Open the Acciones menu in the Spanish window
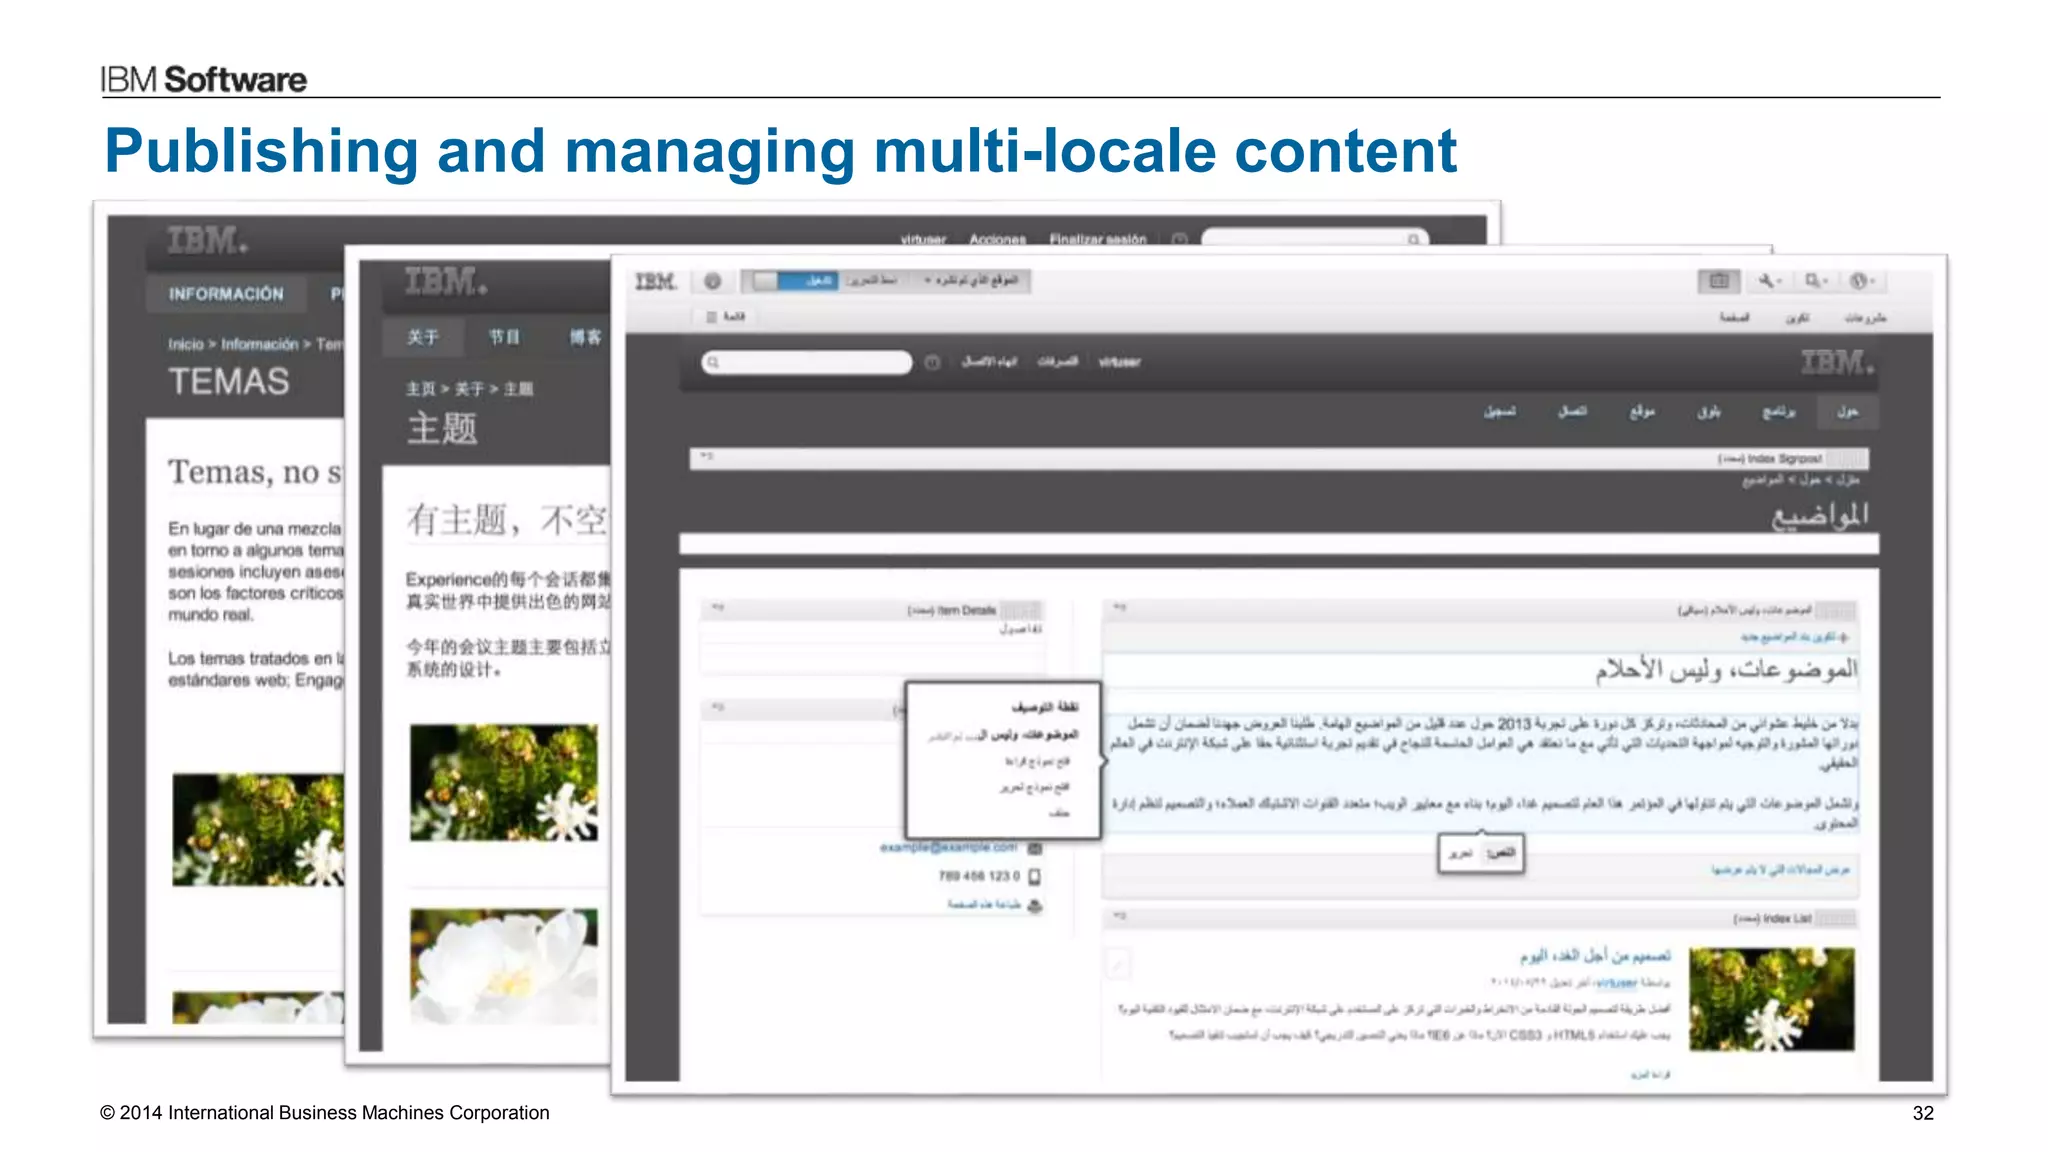Viewport: 2048px width, 1152px height. pyautogui.click(x=997, y=240)
